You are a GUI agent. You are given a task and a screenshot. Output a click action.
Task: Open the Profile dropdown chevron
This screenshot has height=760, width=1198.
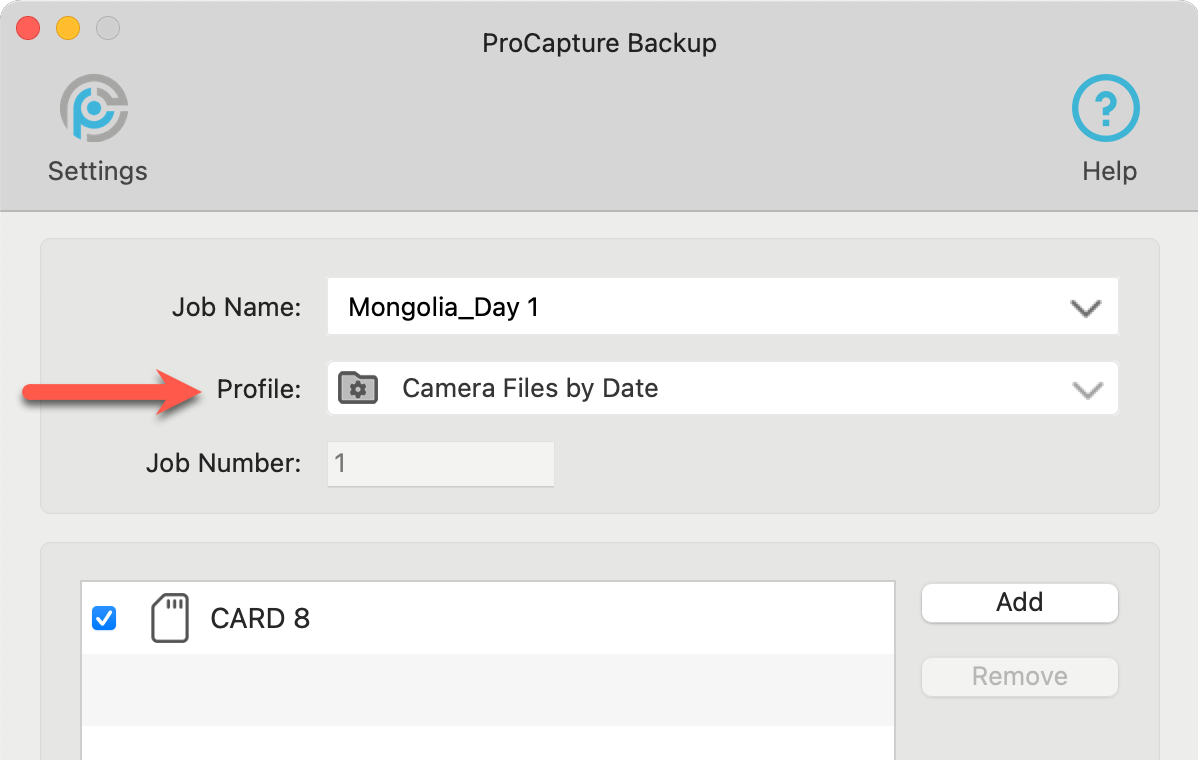(x=1087, y=389)
